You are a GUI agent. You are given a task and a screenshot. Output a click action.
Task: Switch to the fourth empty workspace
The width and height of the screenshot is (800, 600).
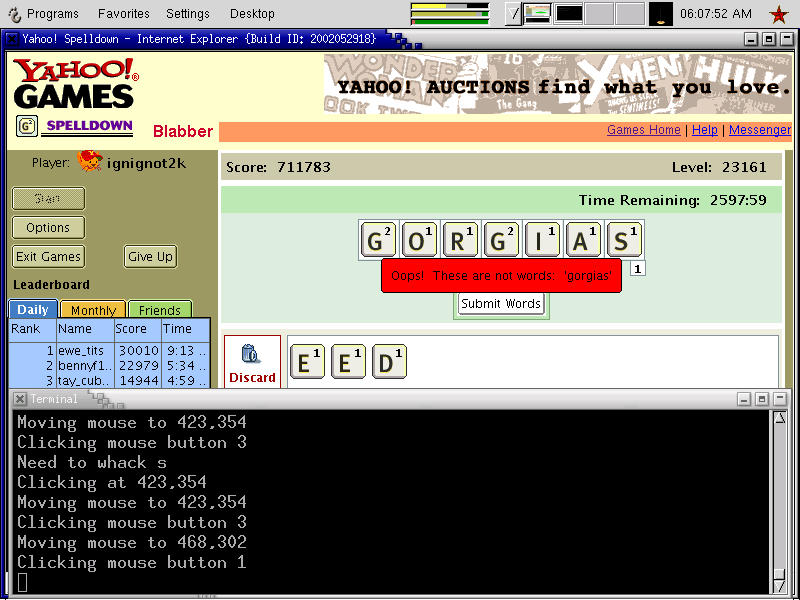point(630,14)
